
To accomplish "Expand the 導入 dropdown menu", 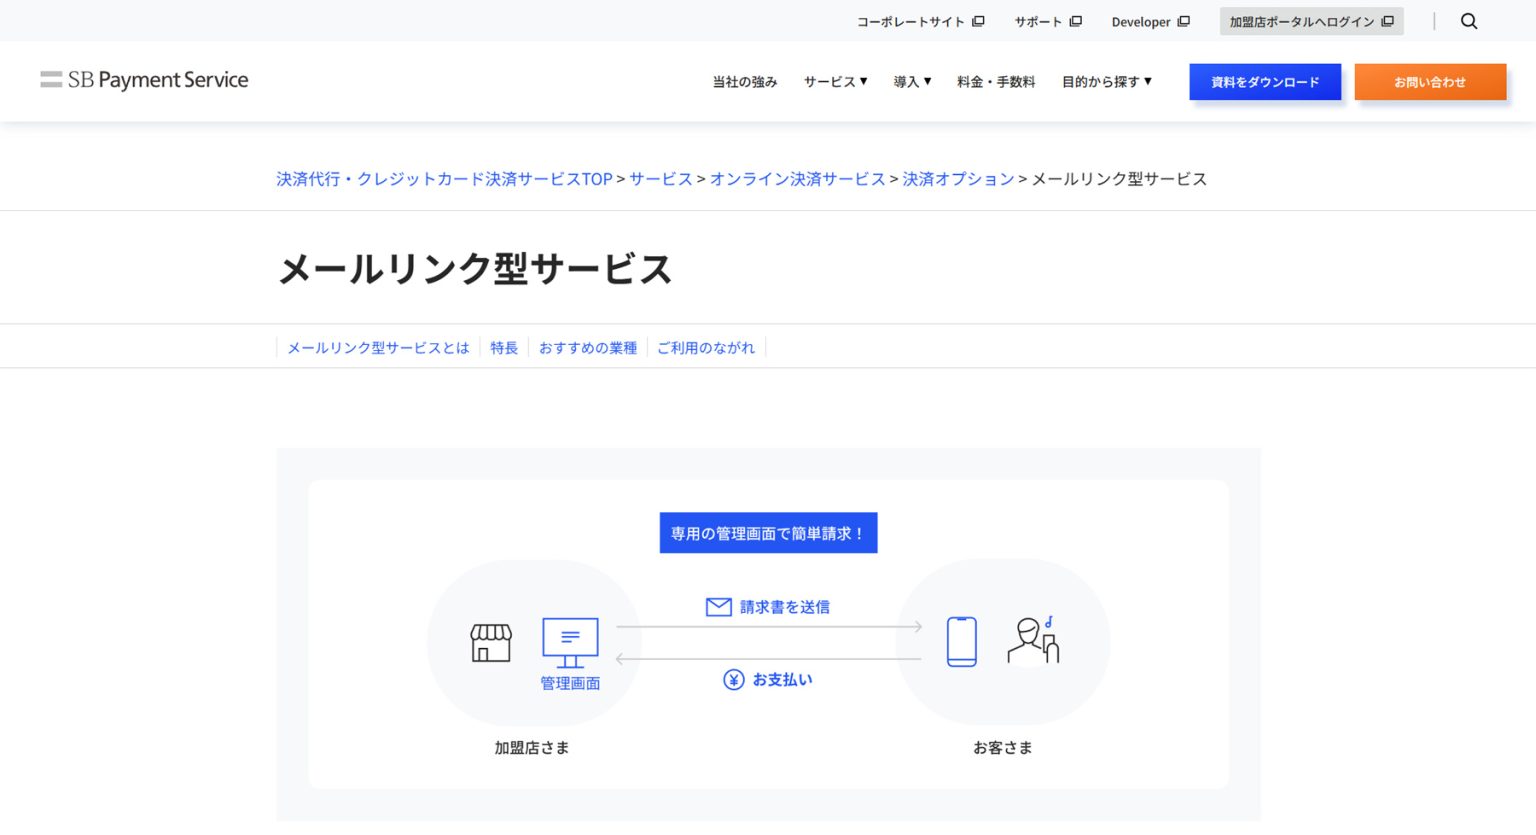I will click(912, 82).
